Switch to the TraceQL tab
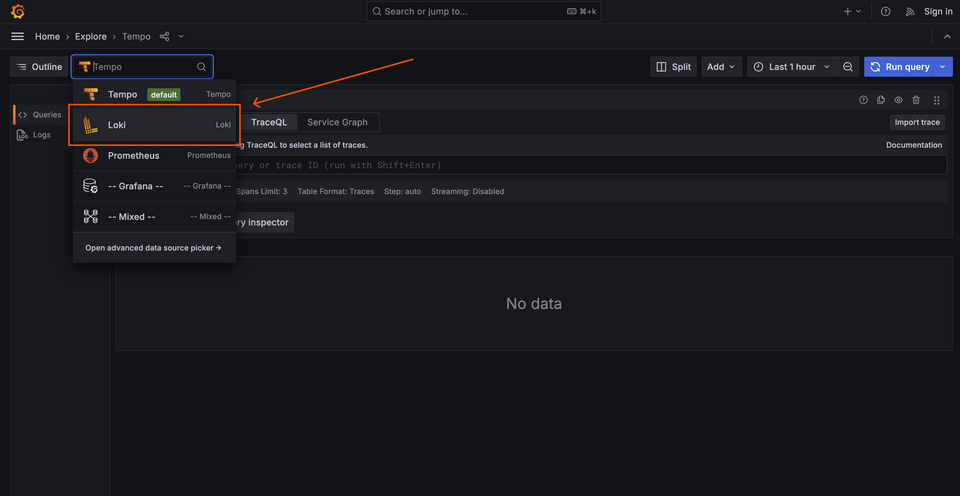The image size is (960, 496). coord(269,122)
